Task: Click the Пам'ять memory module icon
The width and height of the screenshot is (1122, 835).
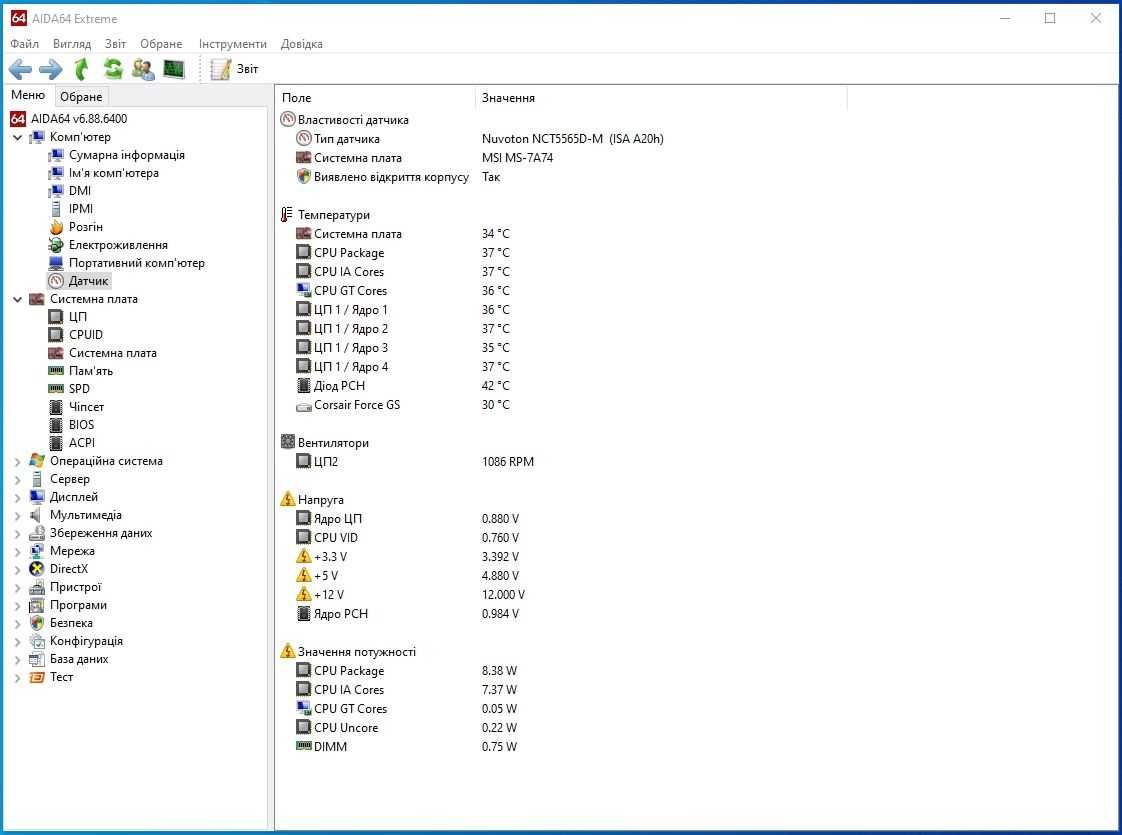Action: [x=56, y=371]
